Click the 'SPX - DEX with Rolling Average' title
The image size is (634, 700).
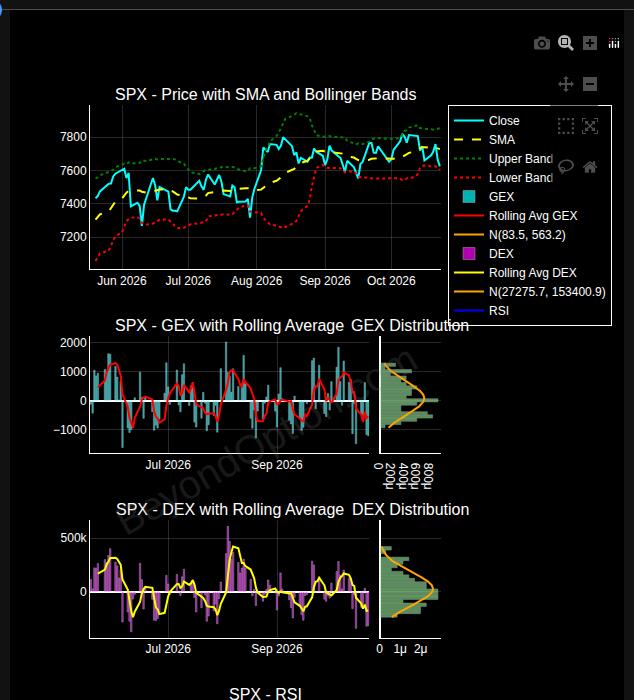pyautogui.click(x=230, y=509)
